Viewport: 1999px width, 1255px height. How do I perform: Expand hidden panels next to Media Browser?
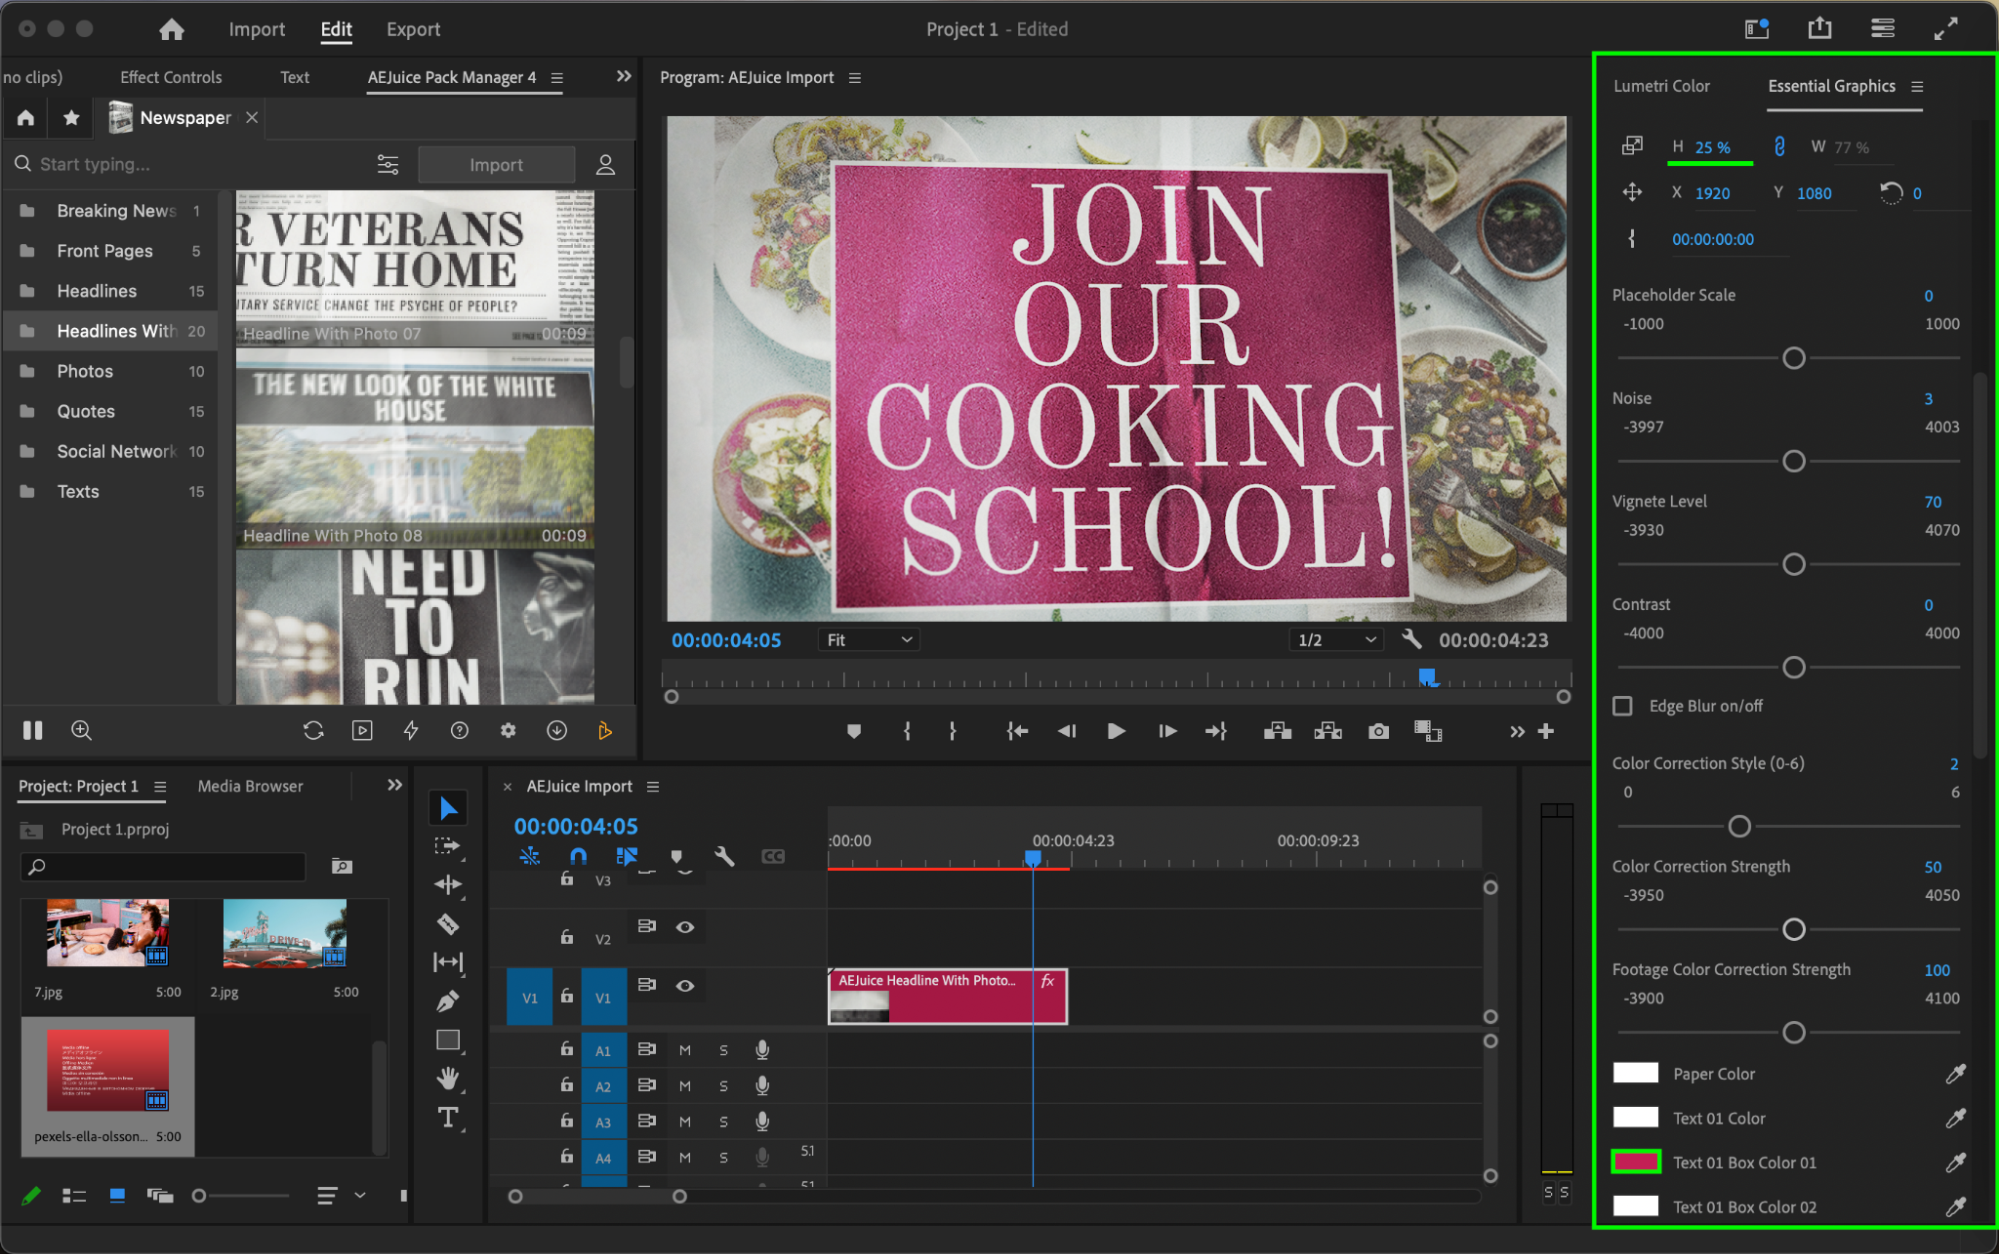pos(395,785)
